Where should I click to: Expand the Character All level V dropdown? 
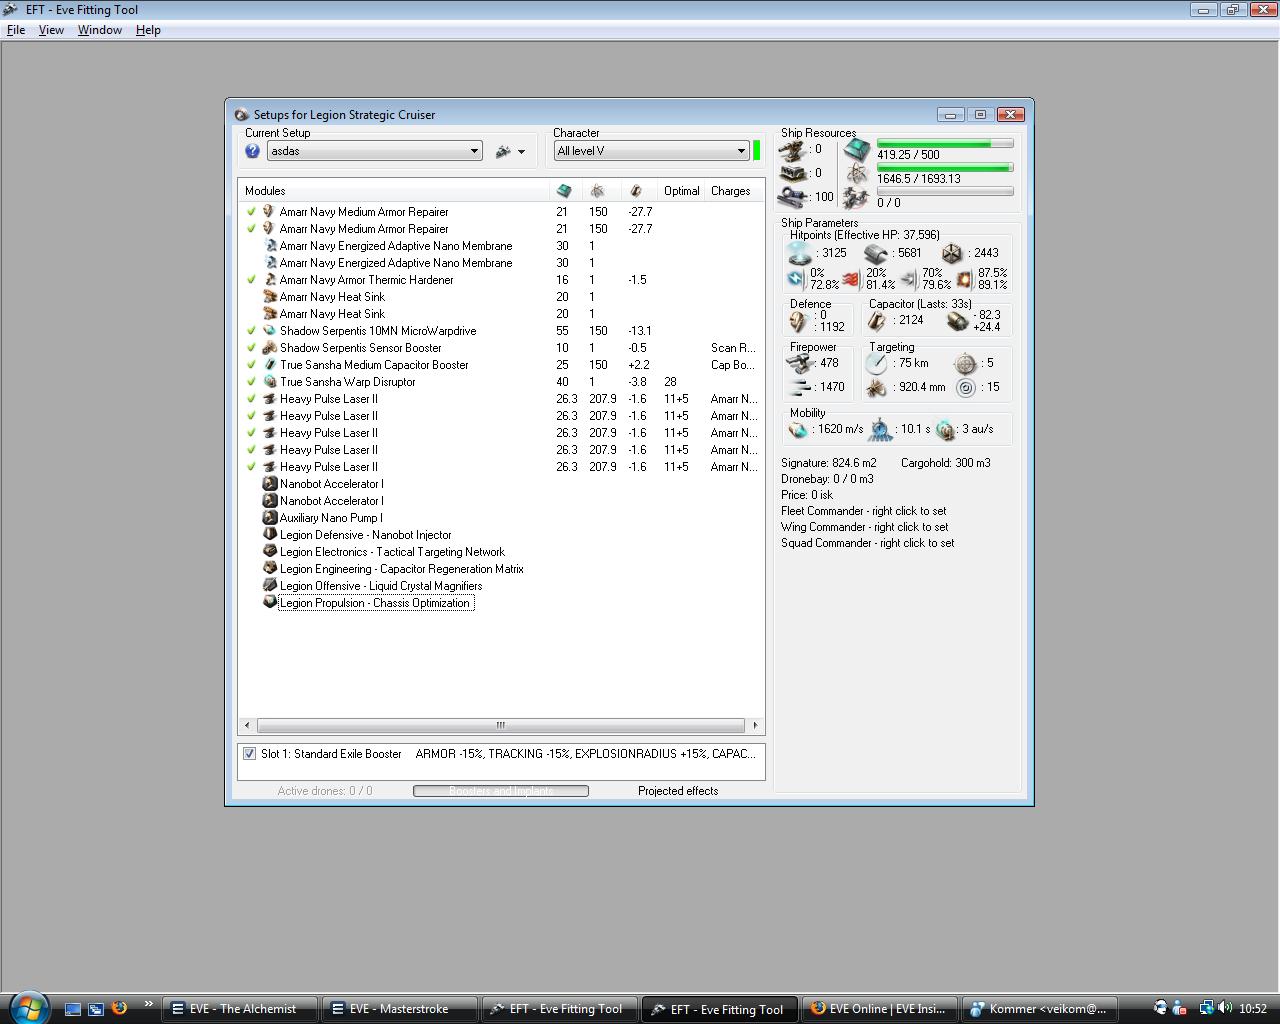741,151
